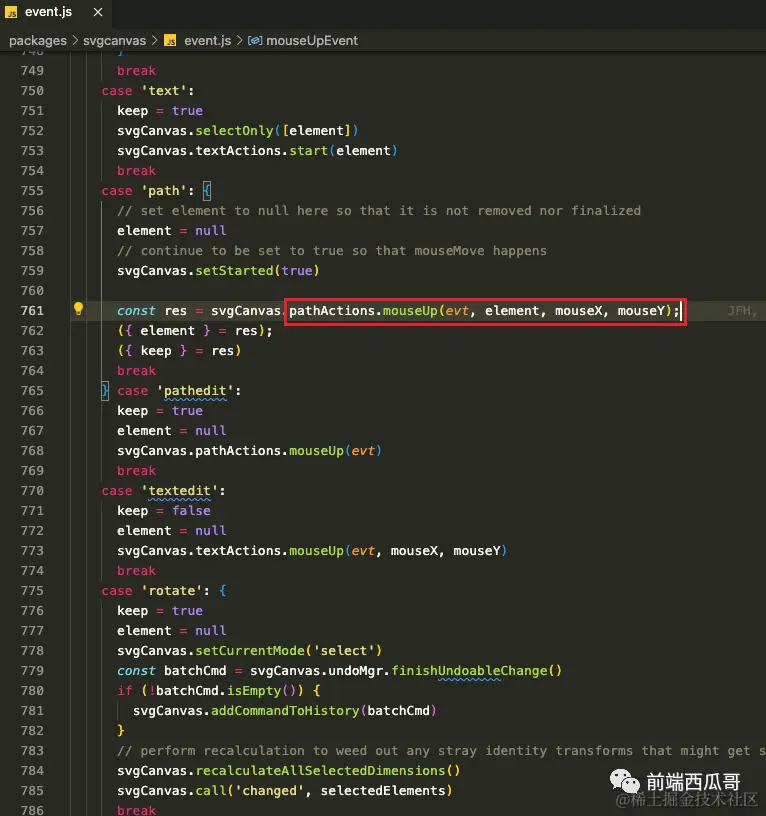This screenshot has width=766, height=816.
Task: Click the event.js breadcrumb segment
Action: [207, 41]
